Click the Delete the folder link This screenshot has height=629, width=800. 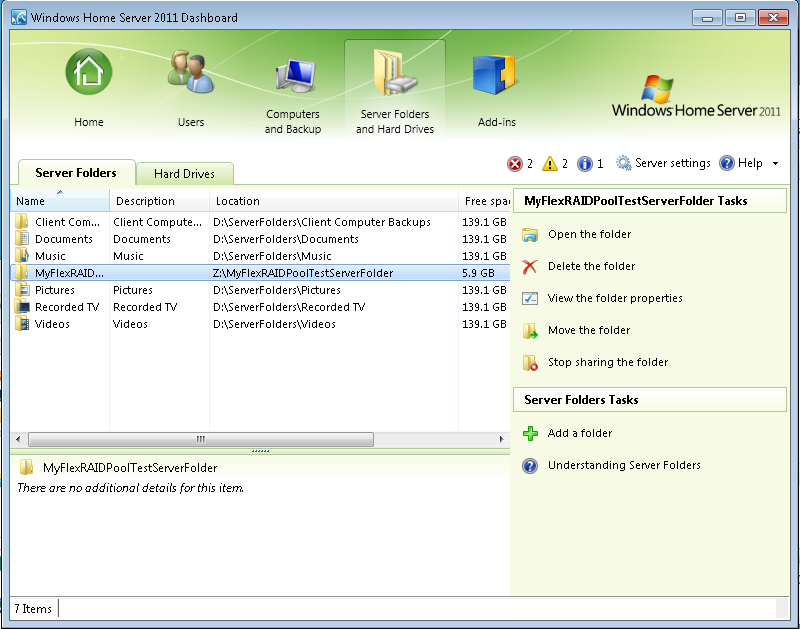pyautogui.click(x=591, y=266)
